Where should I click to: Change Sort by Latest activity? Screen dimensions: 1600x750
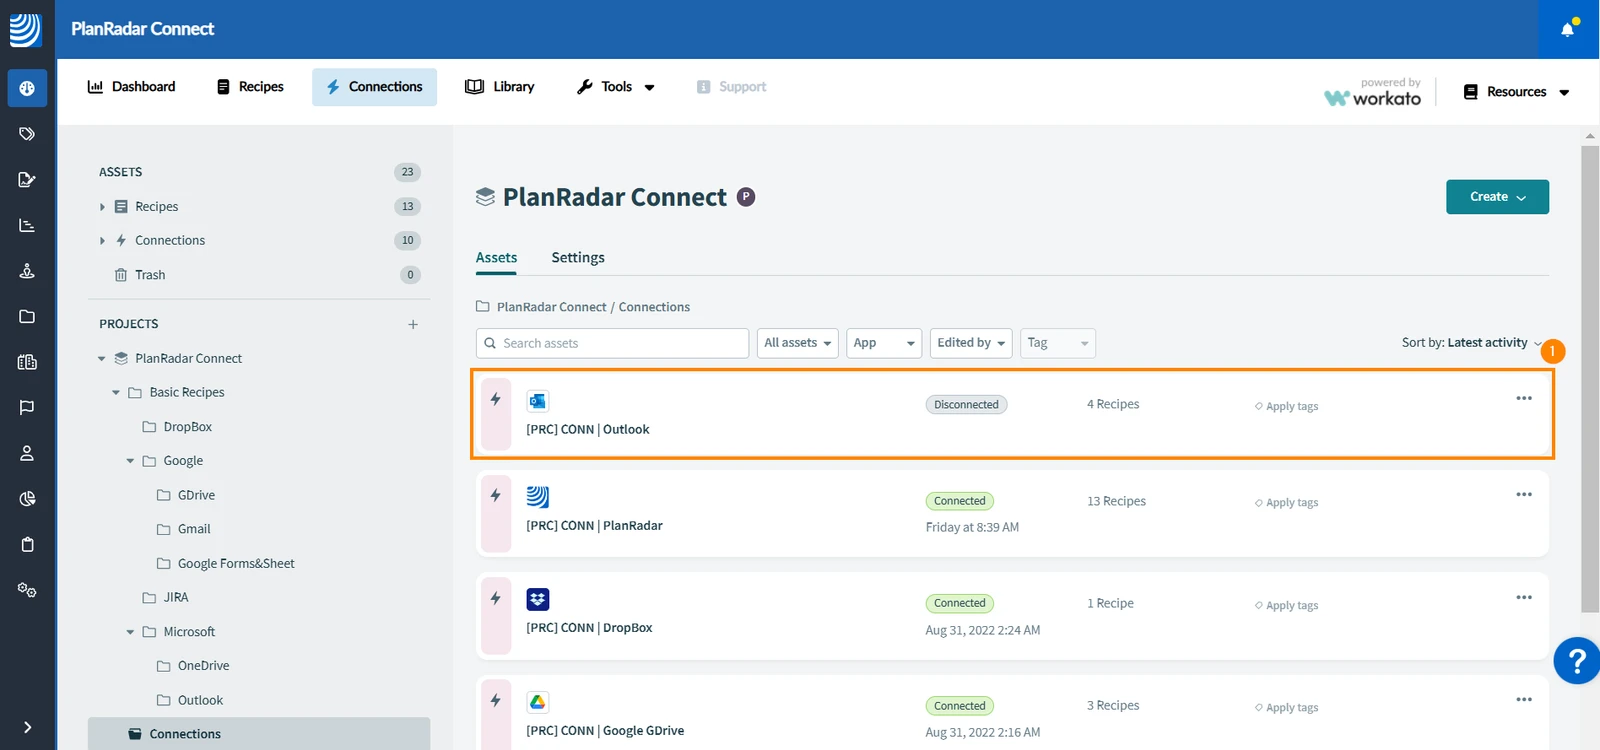[x=1471, y=343]
